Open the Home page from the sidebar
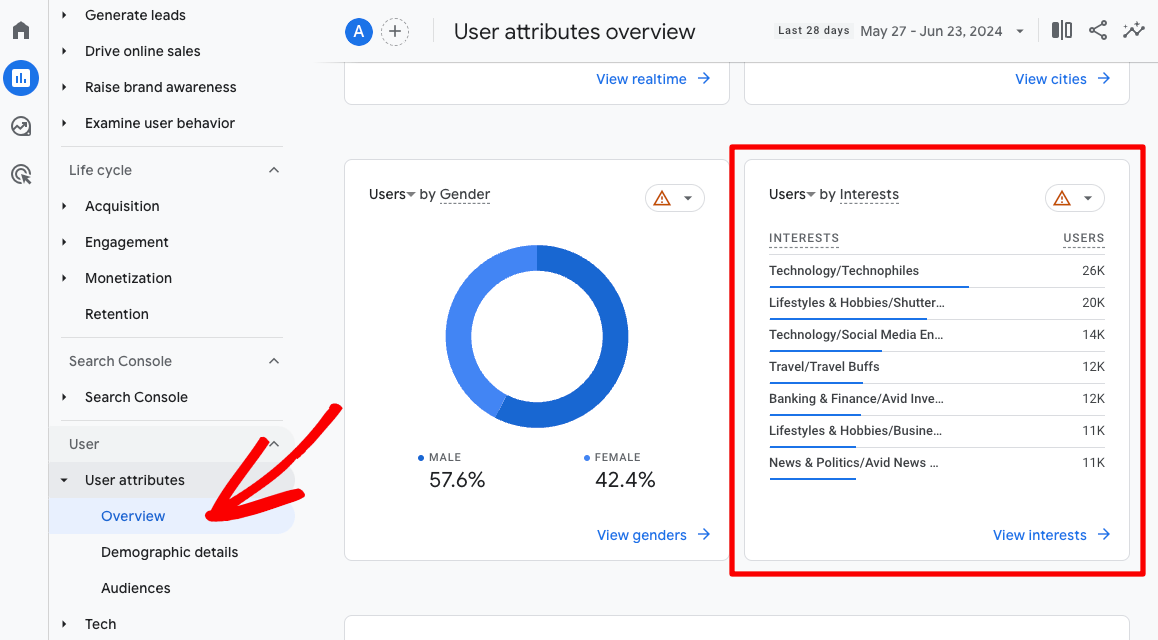Viewport: 1158px width, 640px height. [x=21, y=29]
